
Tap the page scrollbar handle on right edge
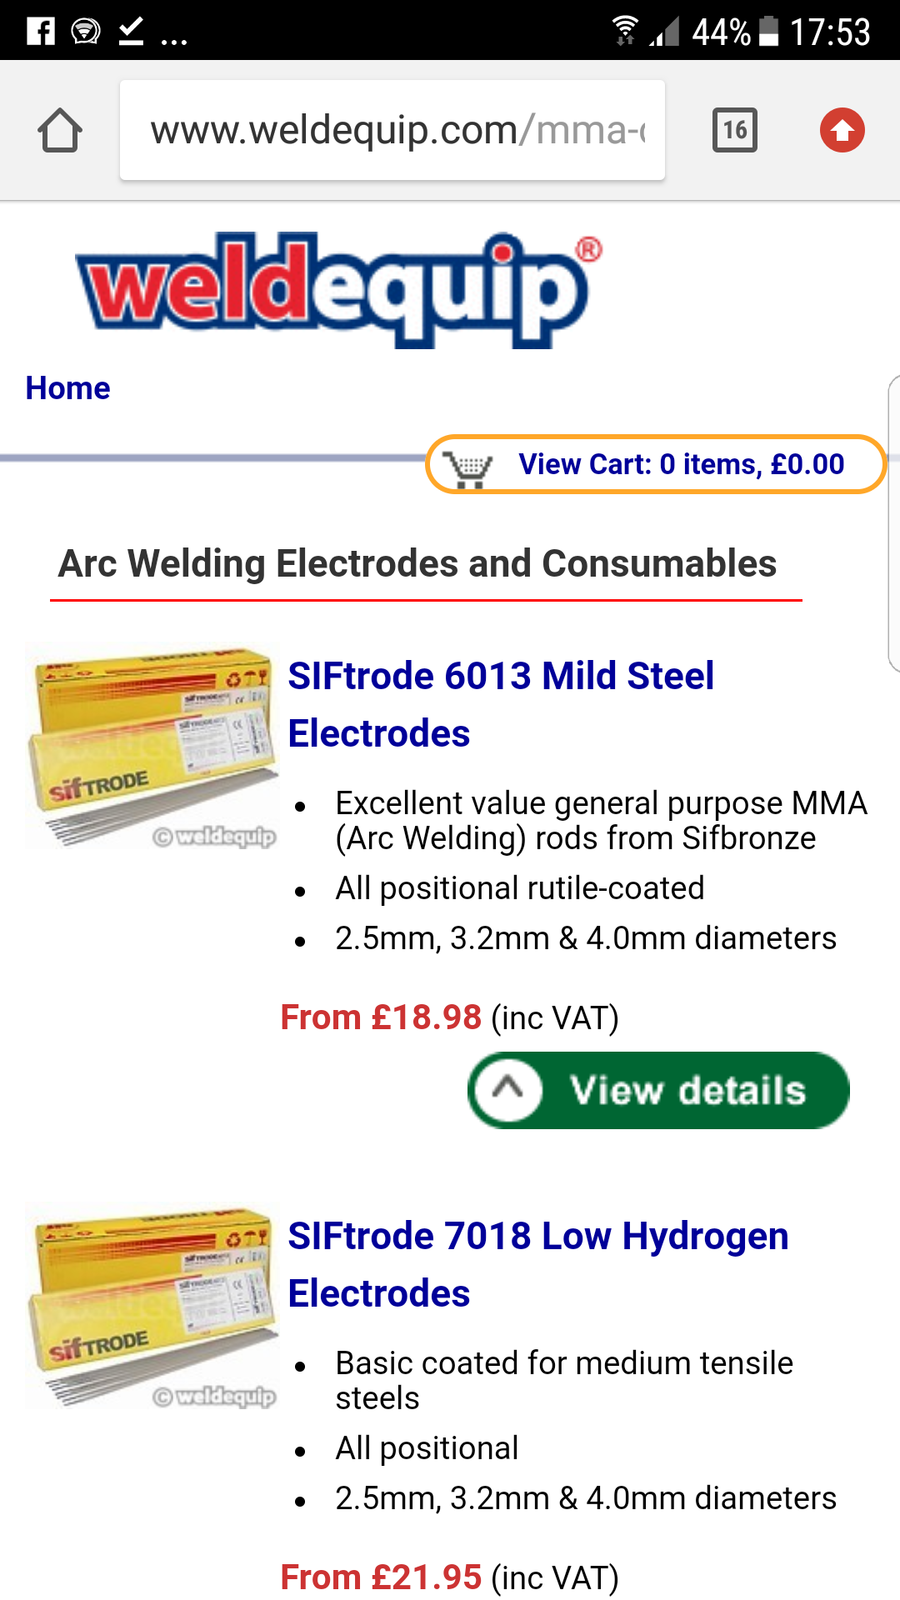(x=893, y=522)
